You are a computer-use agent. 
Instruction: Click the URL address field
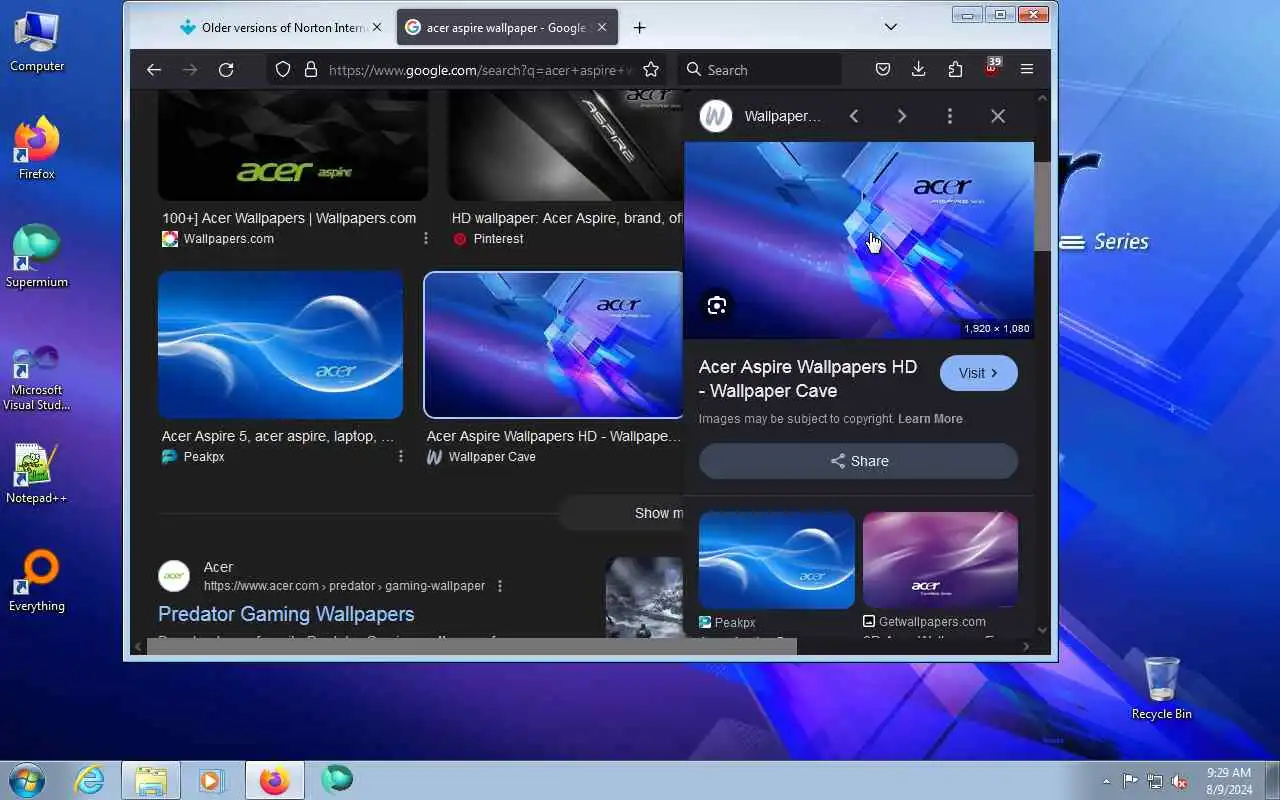point(480,70)
